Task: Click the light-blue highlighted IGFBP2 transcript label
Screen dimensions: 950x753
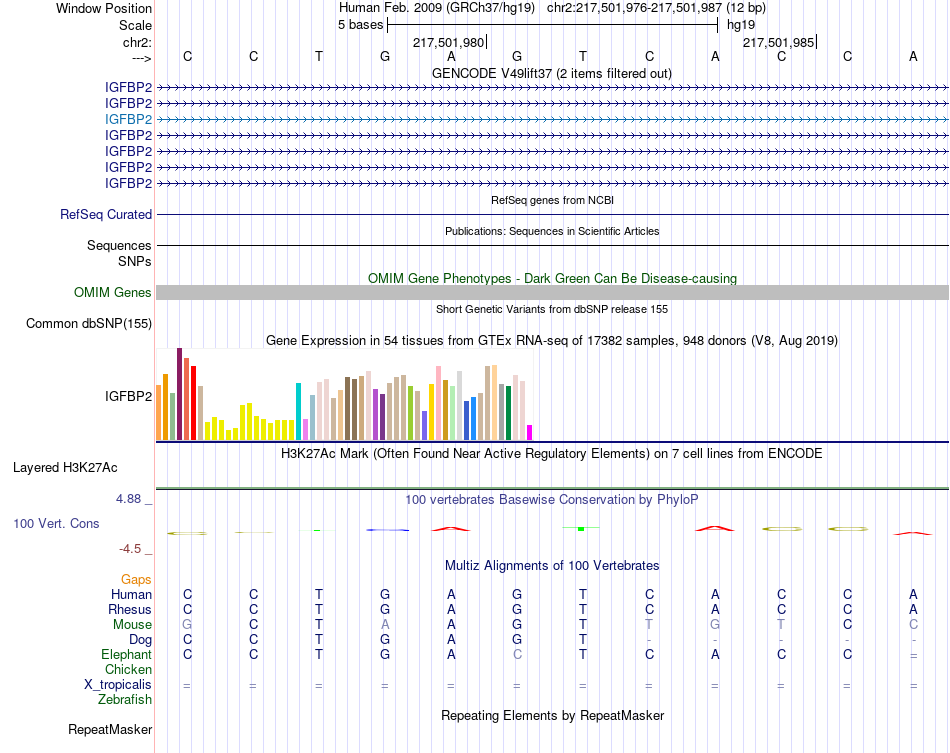Action: coord(128,119)
